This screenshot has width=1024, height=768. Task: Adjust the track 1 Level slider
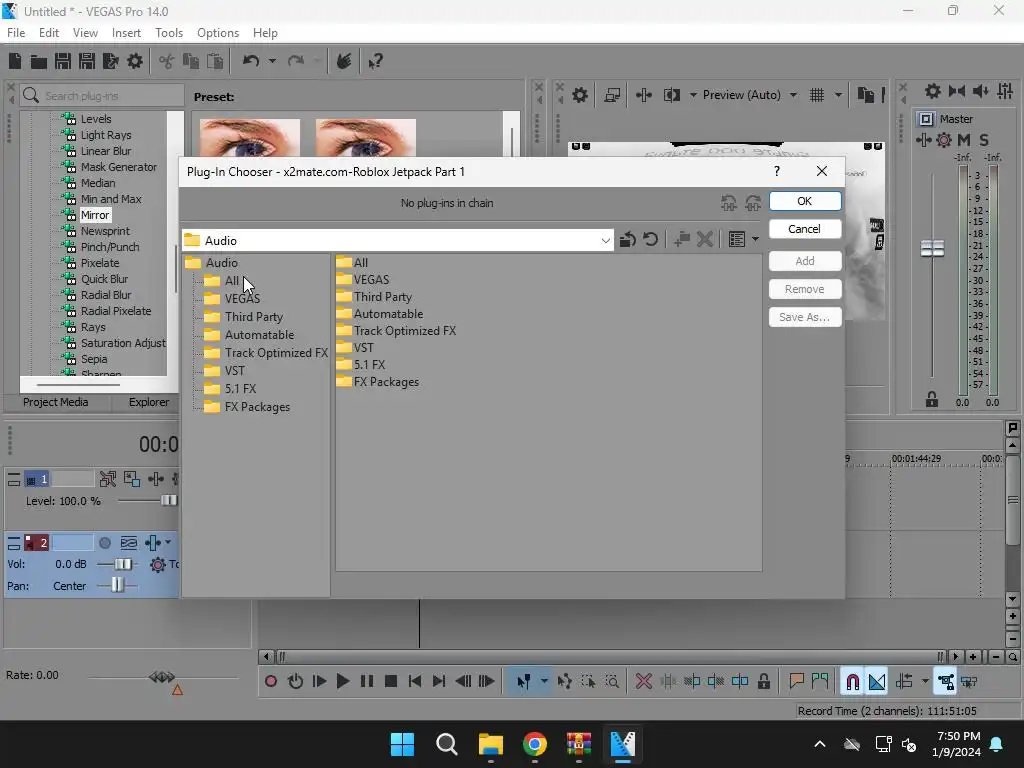[168, 500]
